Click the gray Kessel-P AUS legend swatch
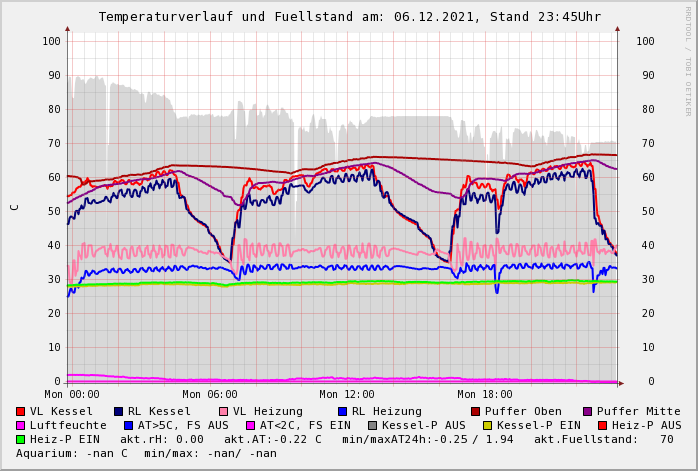The height and width of the screenshot is (471, 698). click(372, 425)
